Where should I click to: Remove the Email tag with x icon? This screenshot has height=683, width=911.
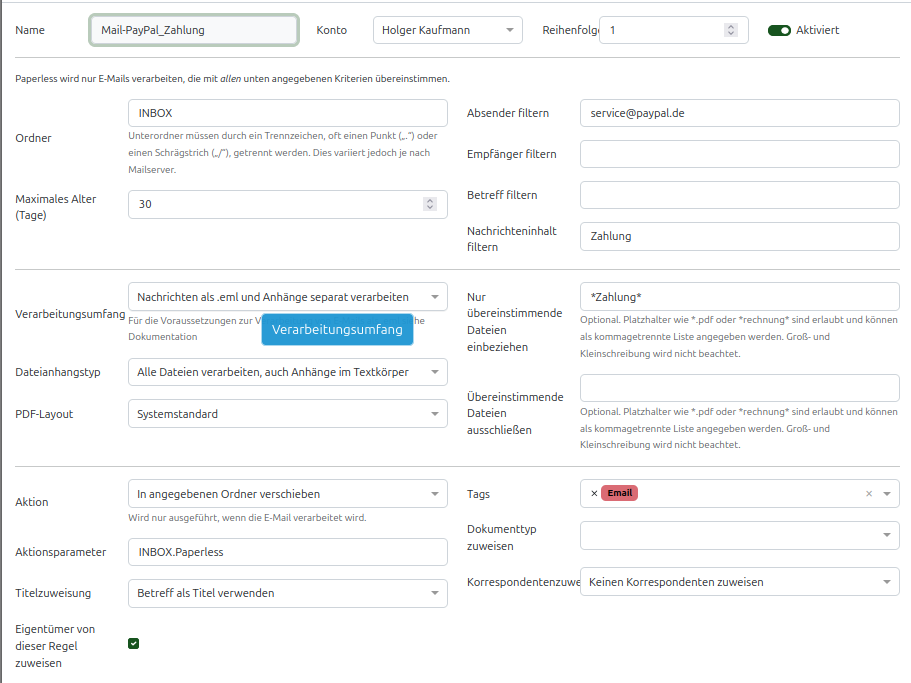coord(594,493)
